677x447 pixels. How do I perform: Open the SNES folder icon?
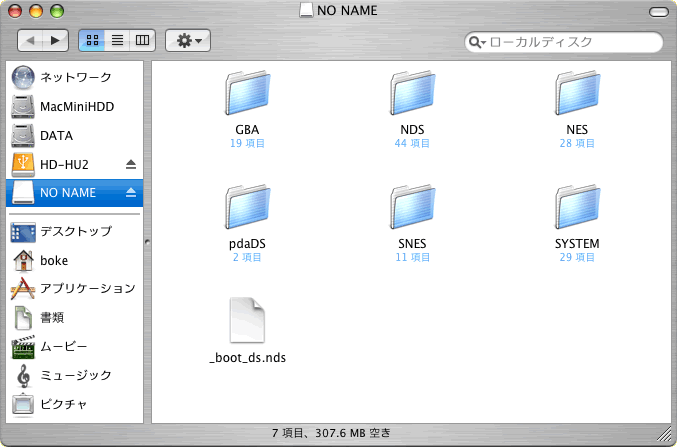412,207
